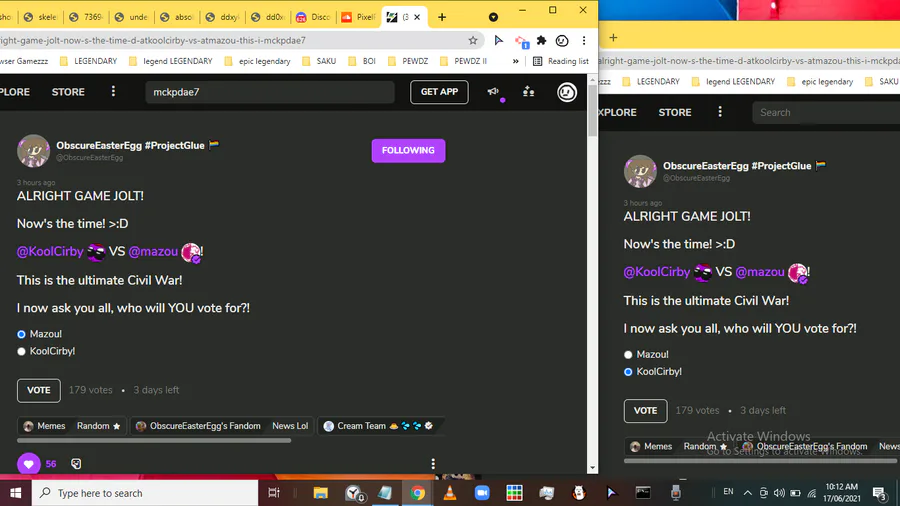
Task: Click the purple FOLLOWING button
Action: 408,150
